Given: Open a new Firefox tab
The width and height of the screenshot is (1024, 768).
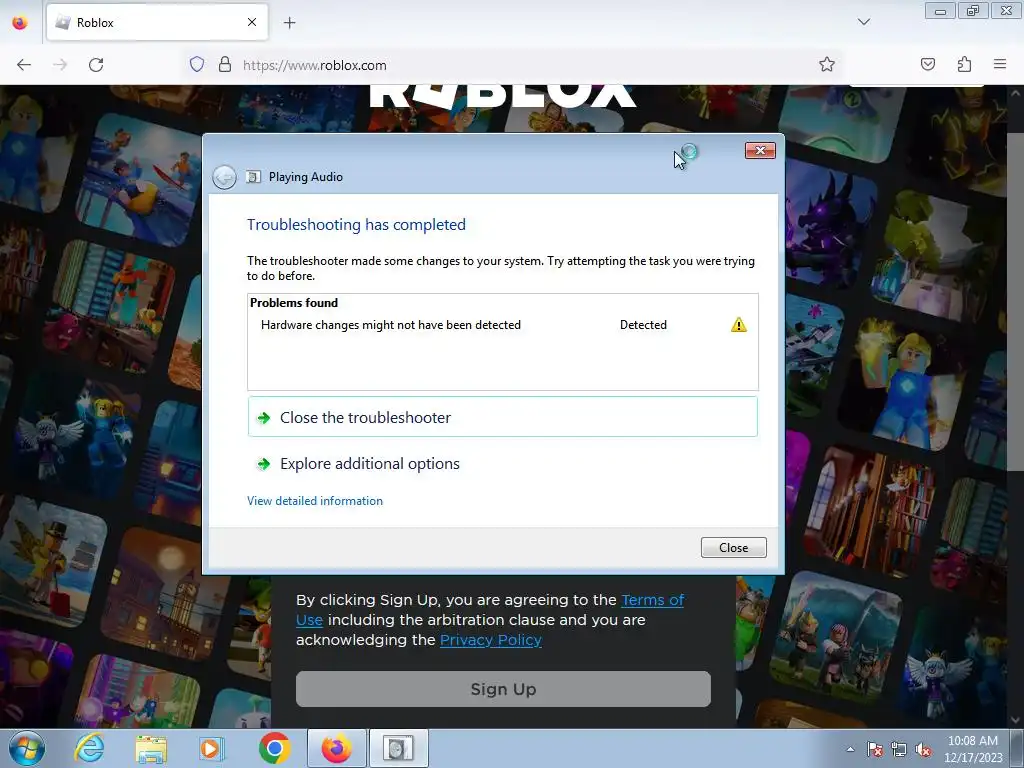Looking at the screenshot, I should (x=290, y=23).
